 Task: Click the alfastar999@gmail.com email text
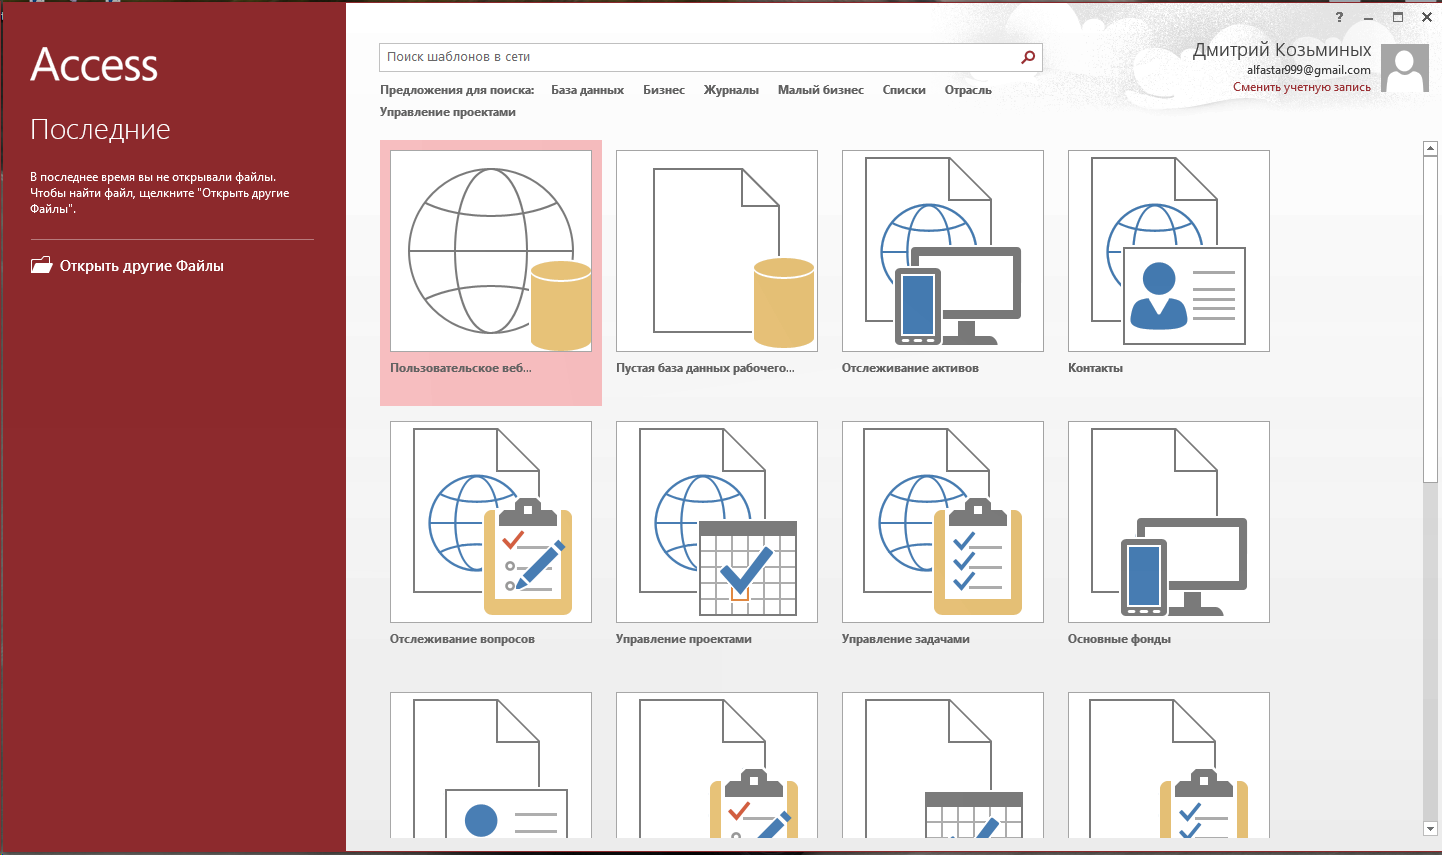click(x=1309, y=70)
